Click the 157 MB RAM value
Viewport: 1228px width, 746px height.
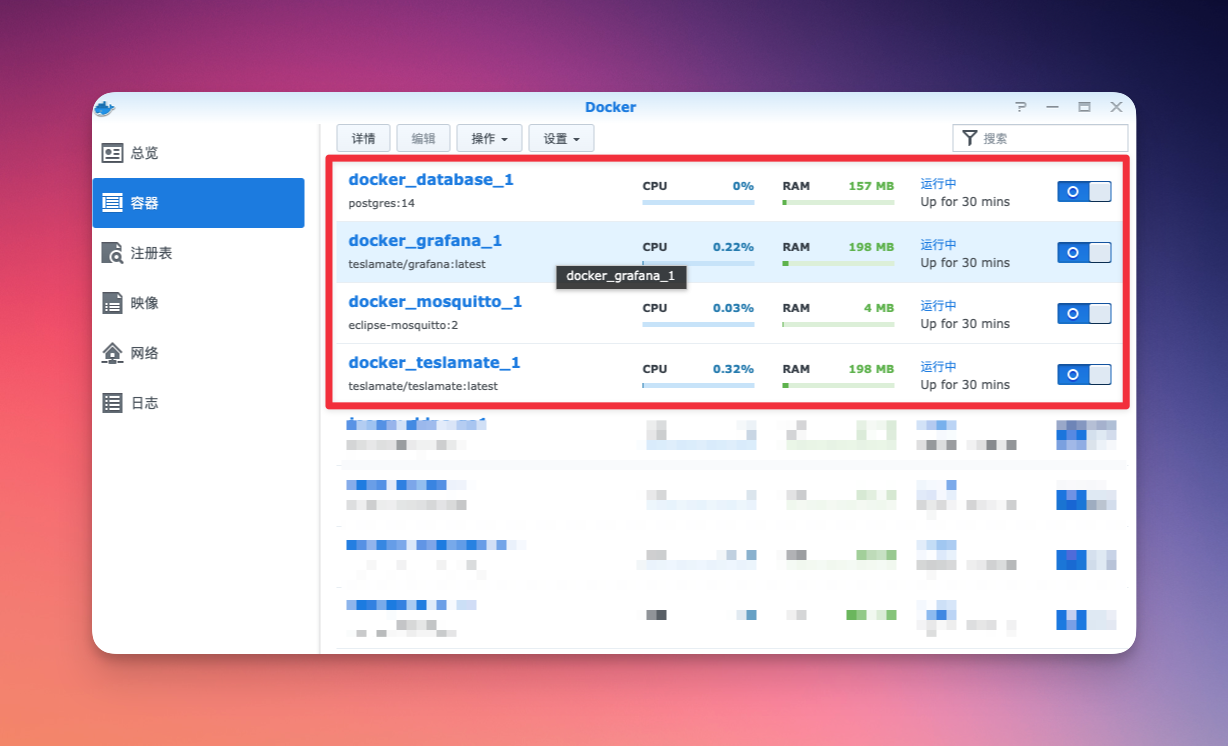click(x=871, y=186)
